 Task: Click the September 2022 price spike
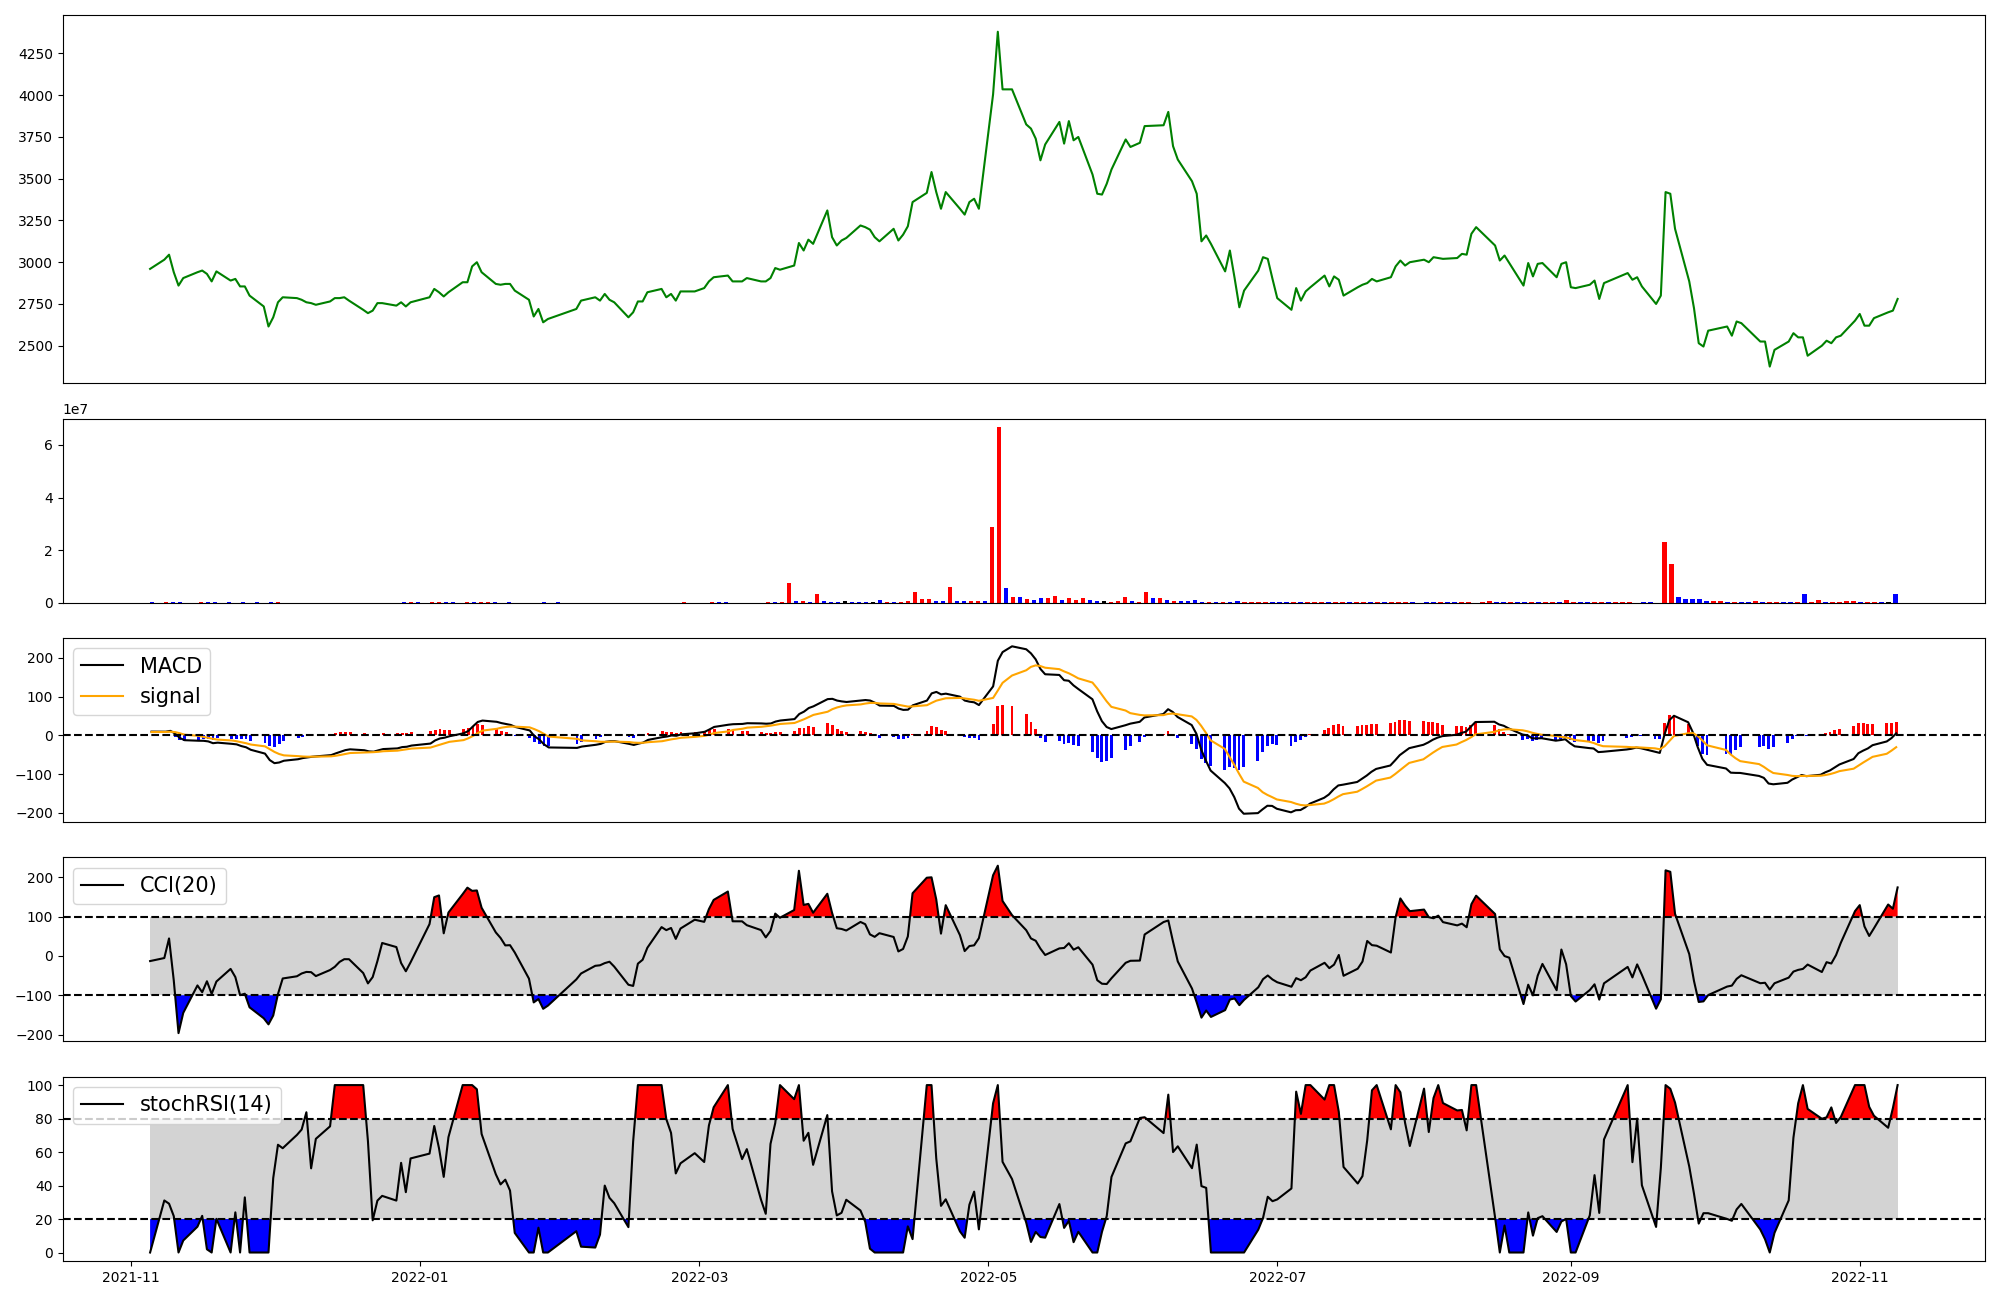click(1666, 192)
